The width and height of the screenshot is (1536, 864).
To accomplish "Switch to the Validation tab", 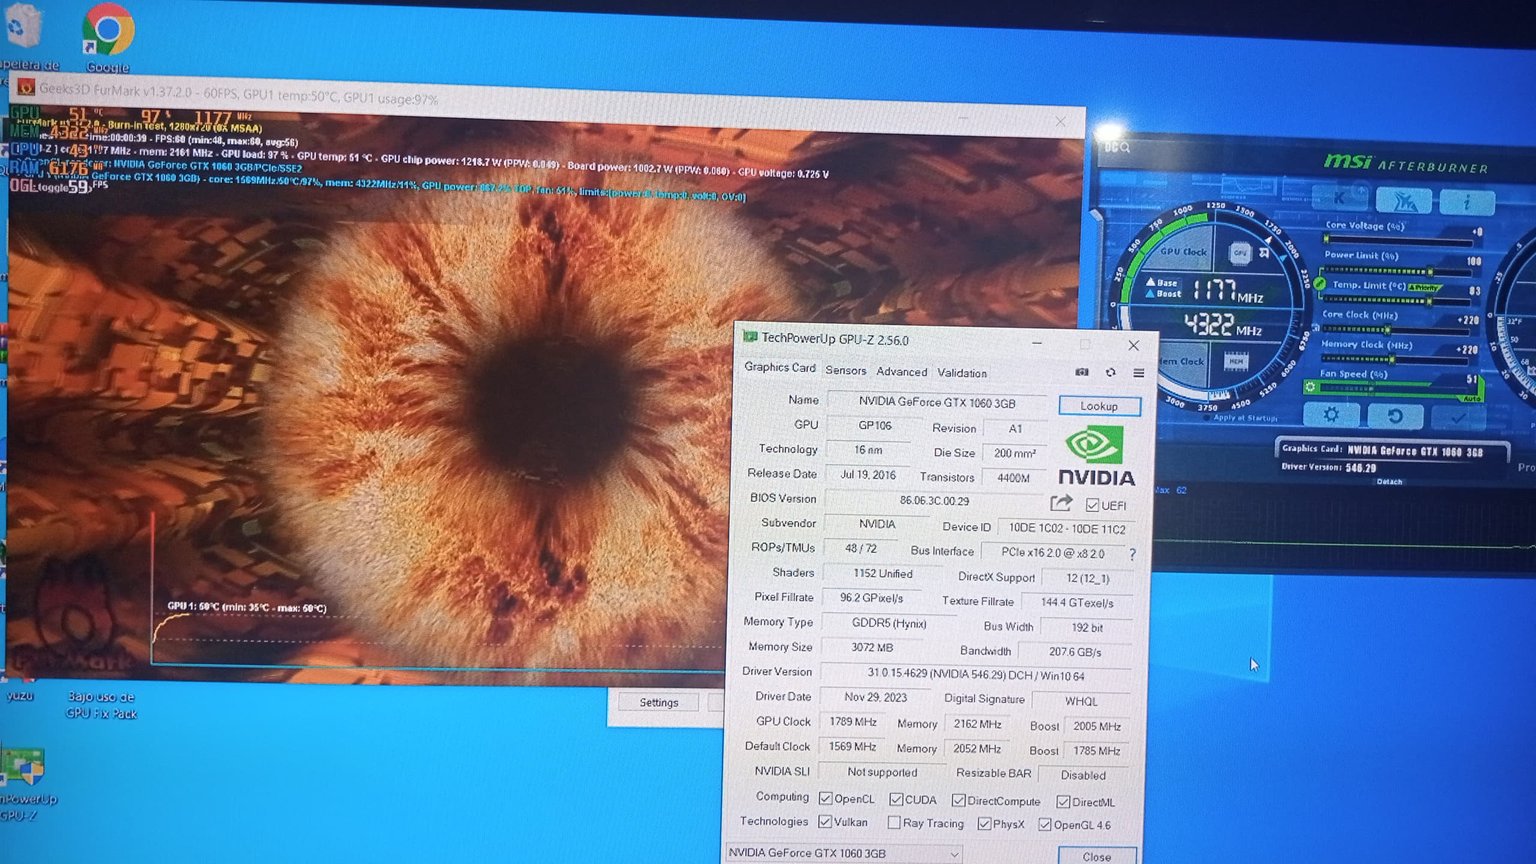I will (x=962, y=372).
